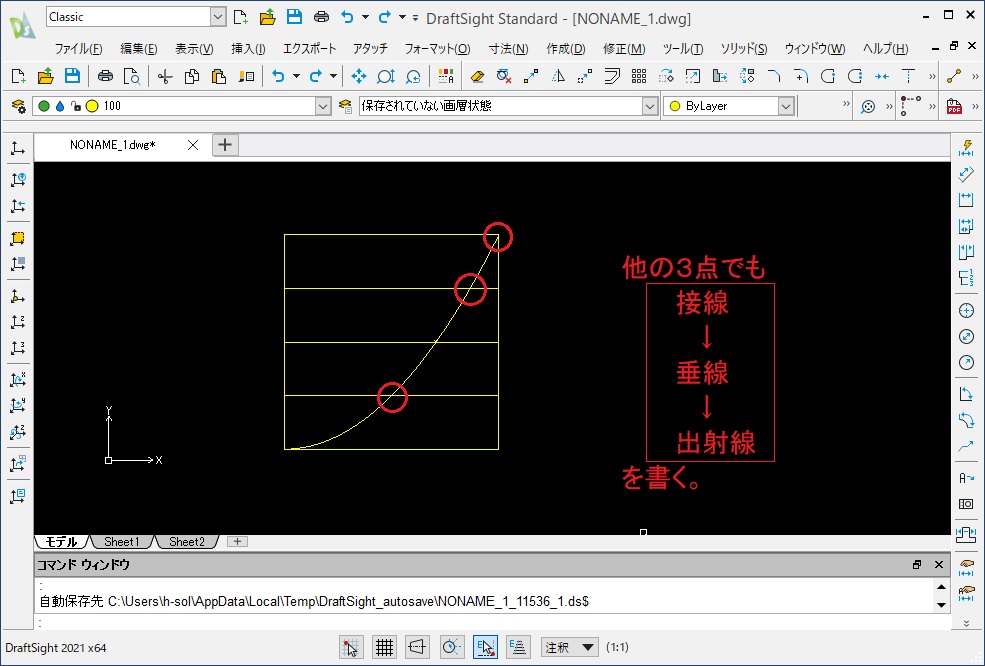Switch to the Sheet2 tab
The image size is (985, 666).
pyautogui.click(x=187, y=542)
